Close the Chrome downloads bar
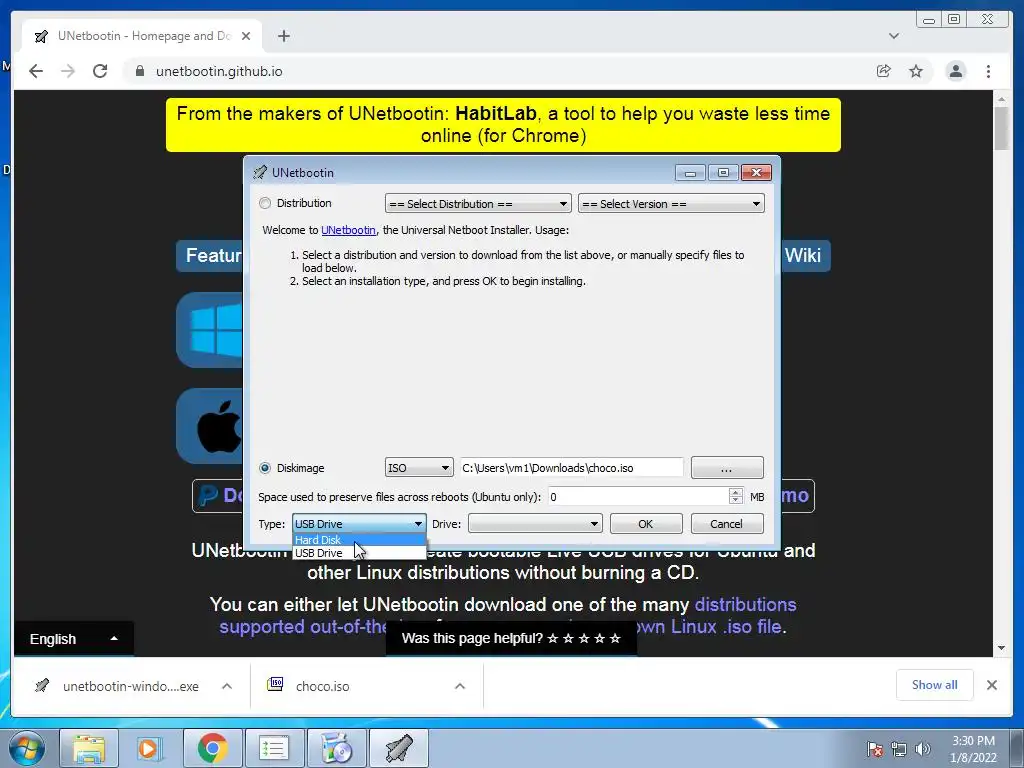Screen dimensions: 1024x768 (x=991, y=685)
